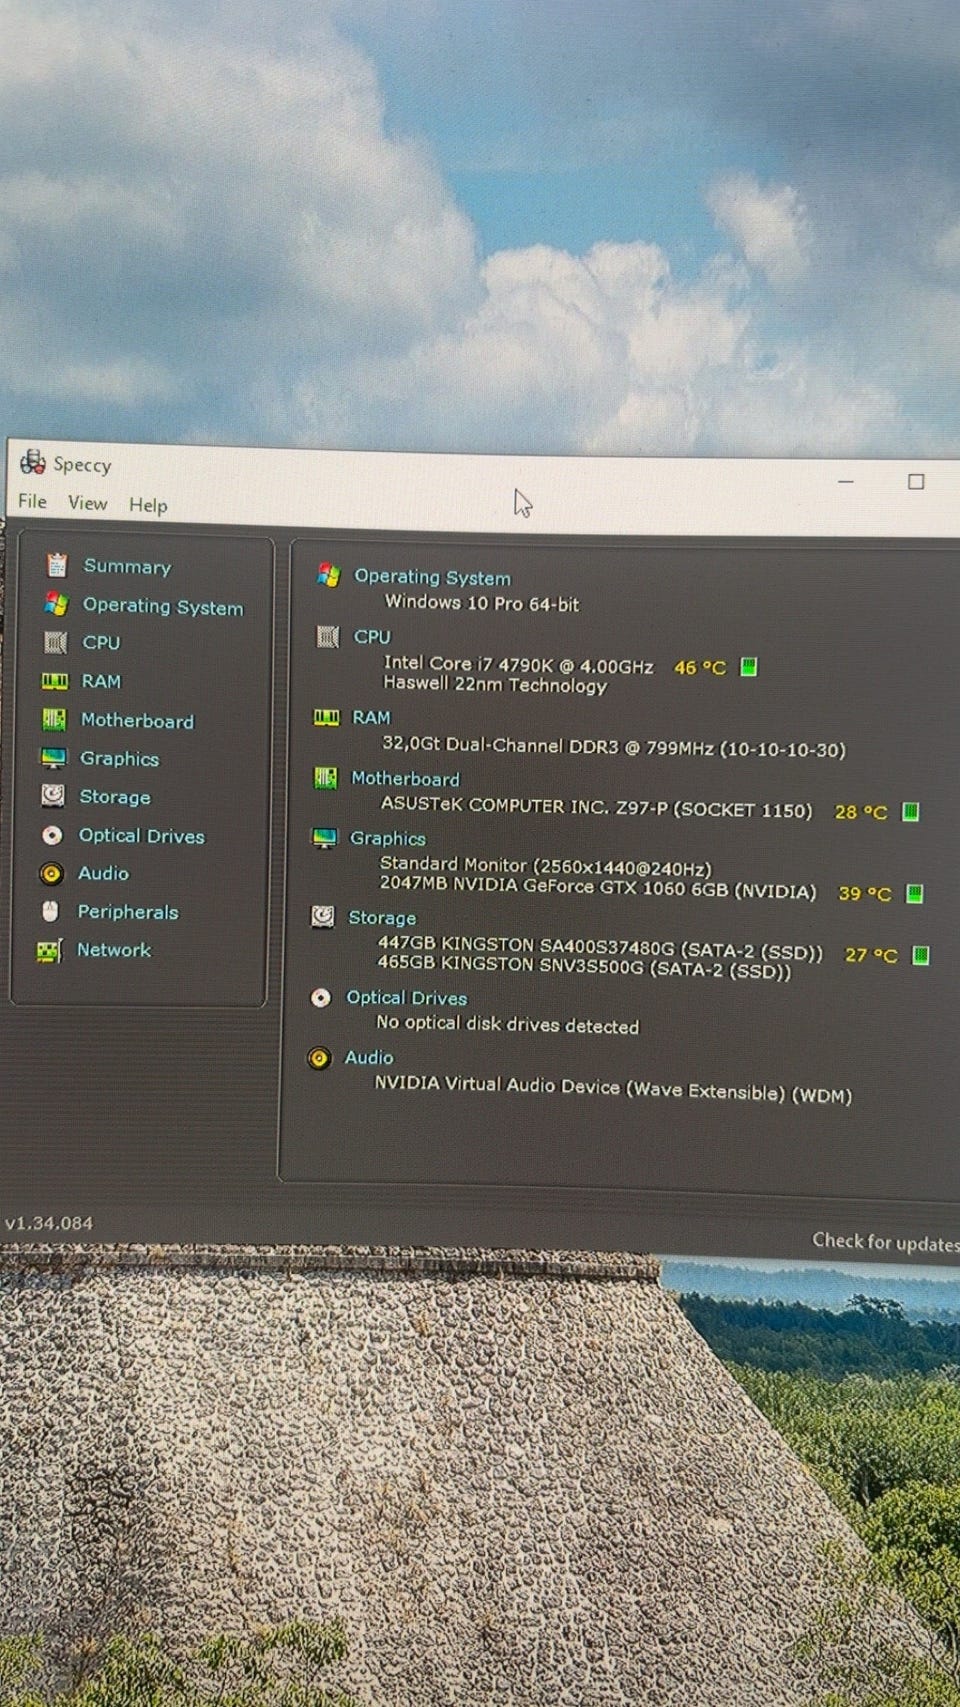Open the Motherboard heading in summary pane
Screen dimensions: 960x1707
tap(405, 778)
